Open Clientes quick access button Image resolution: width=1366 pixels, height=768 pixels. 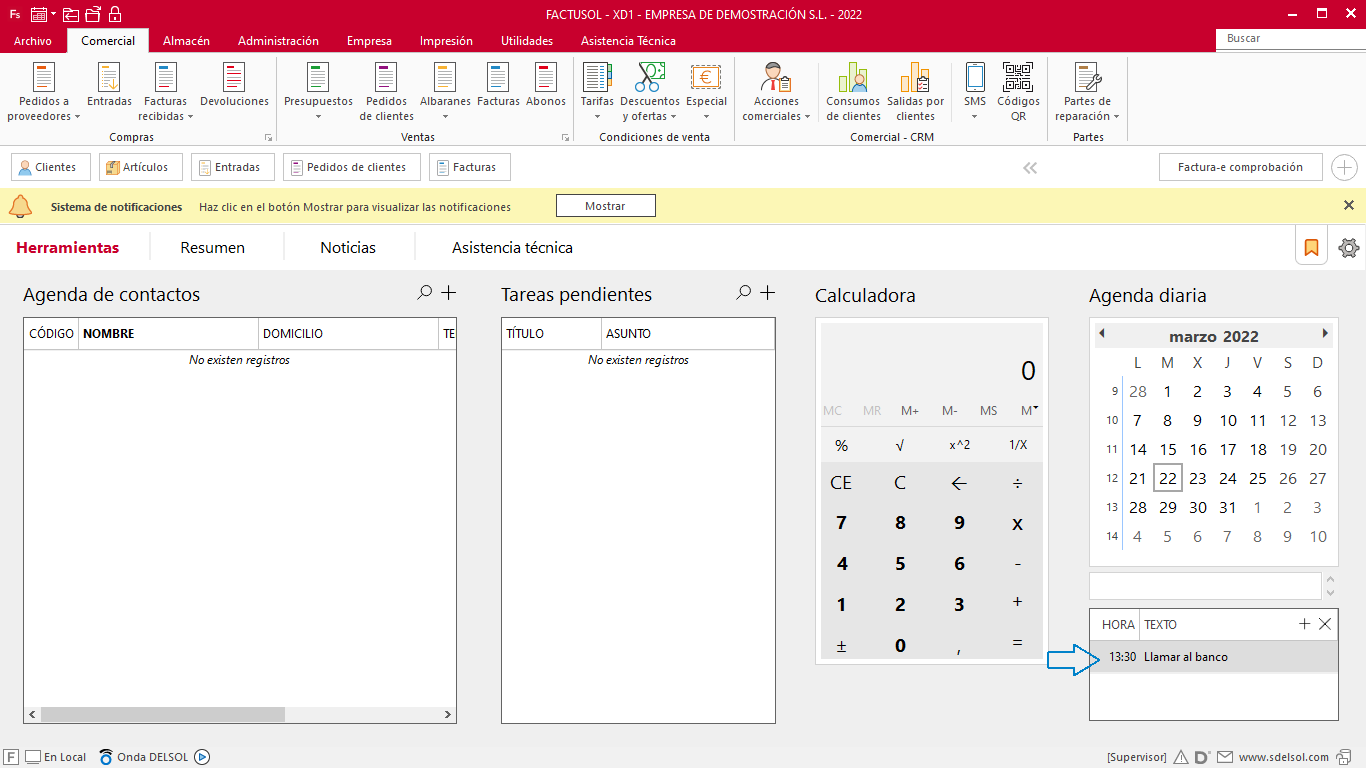tap(50, 167)
